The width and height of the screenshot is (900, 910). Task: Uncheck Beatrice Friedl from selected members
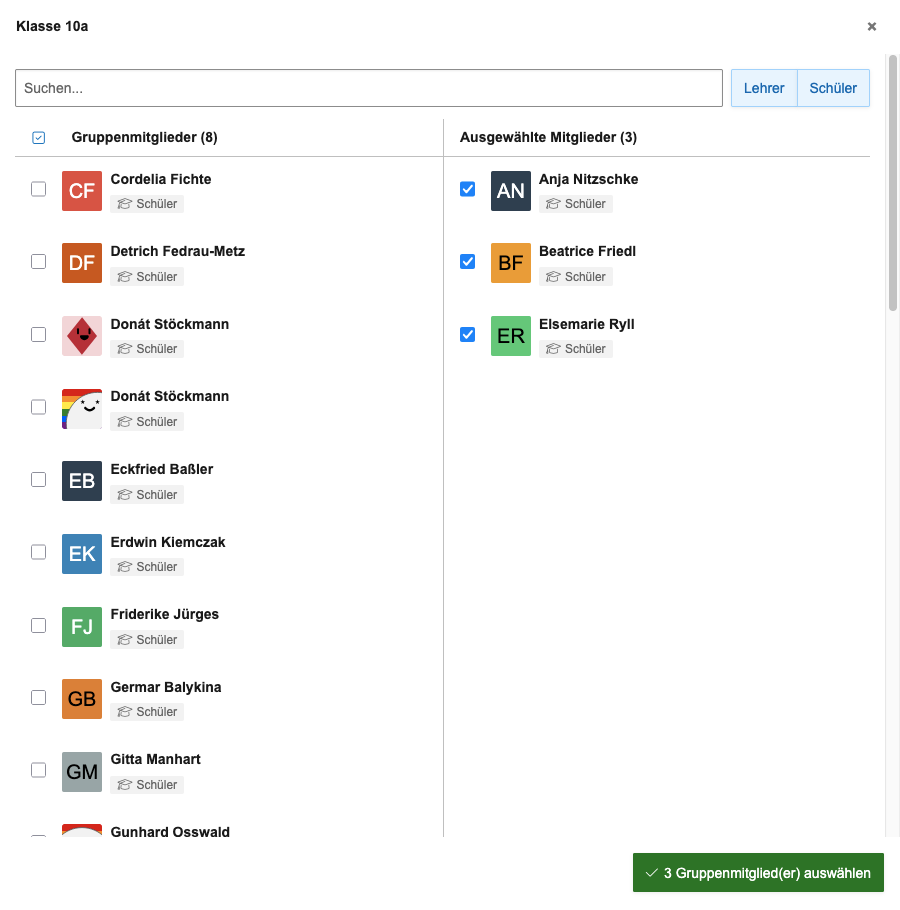[x=468, y=262]
